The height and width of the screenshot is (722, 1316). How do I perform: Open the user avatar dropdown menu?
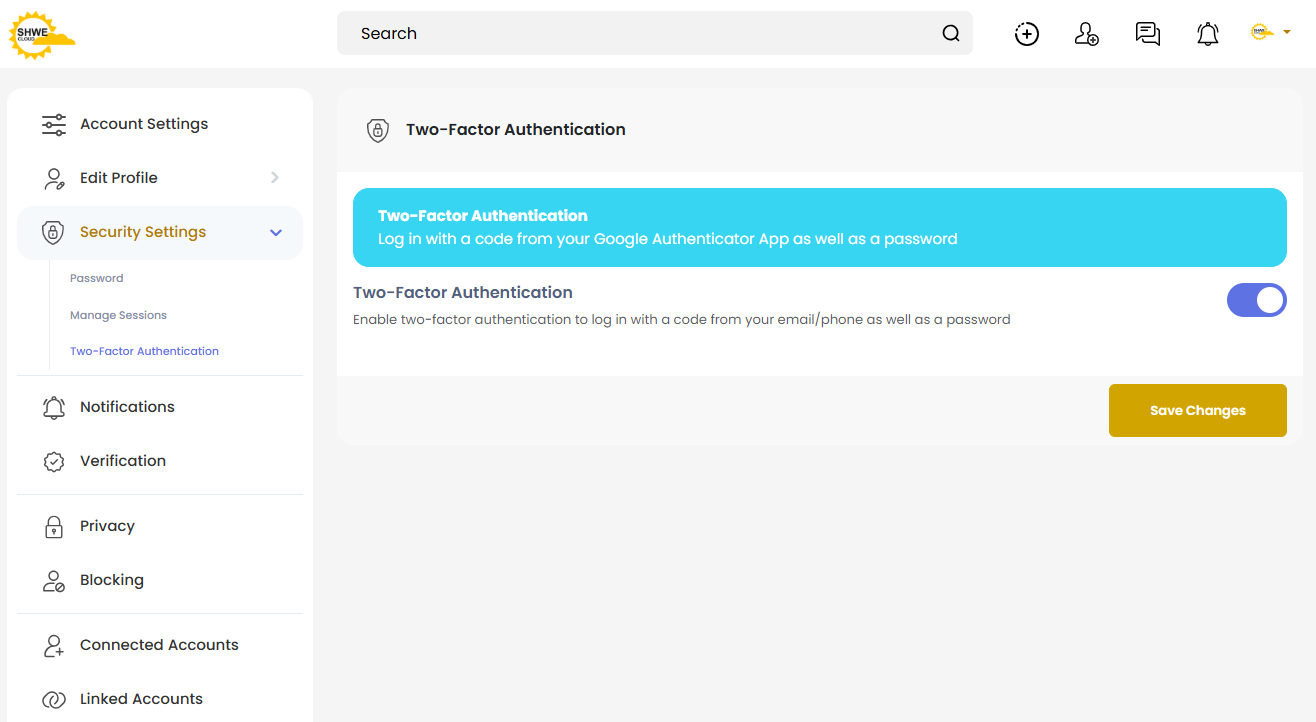tap(1270, 33)
